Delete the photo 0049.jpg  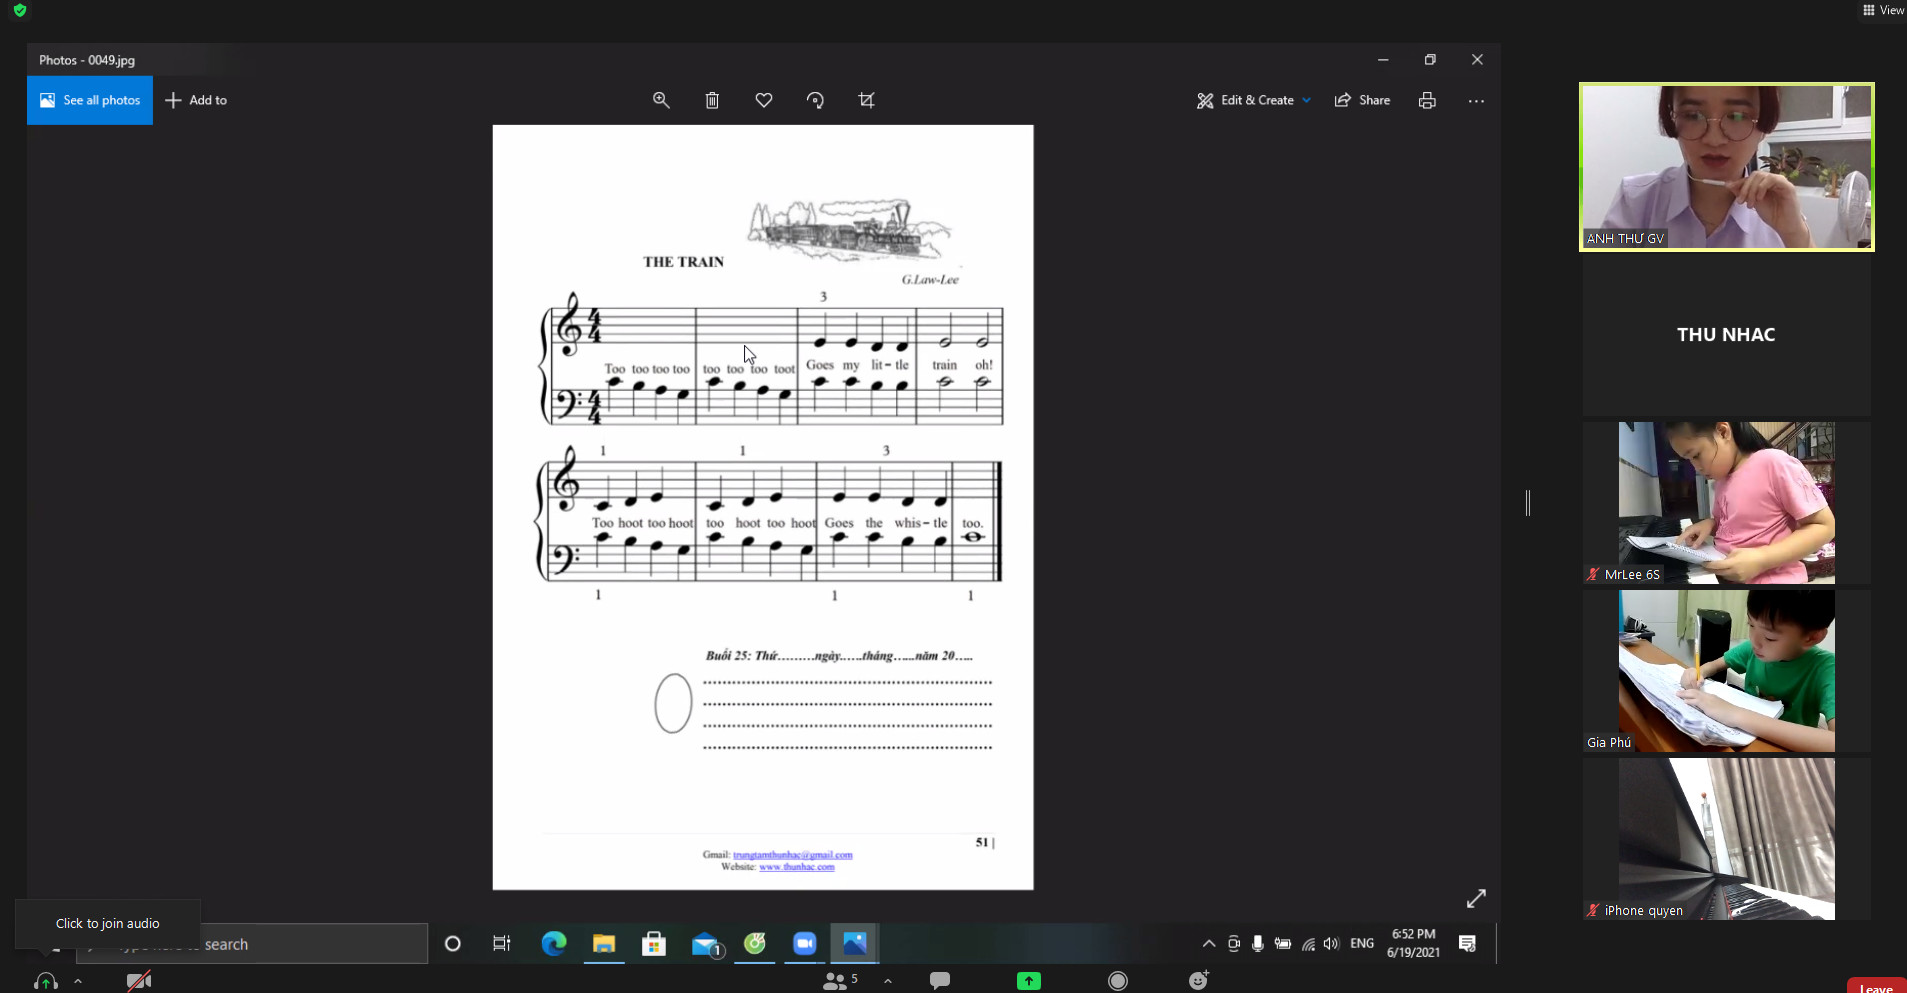[712, 100]
